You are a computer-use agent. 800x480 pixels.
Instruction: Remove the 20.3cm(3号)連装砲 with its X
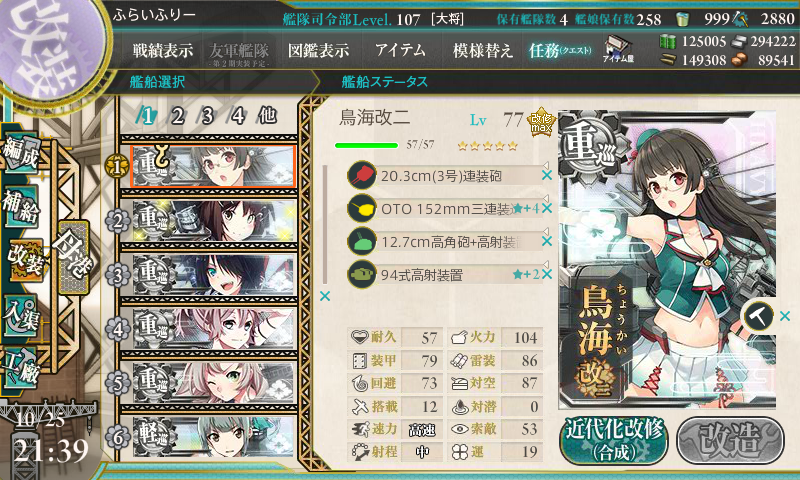(546, 175)
